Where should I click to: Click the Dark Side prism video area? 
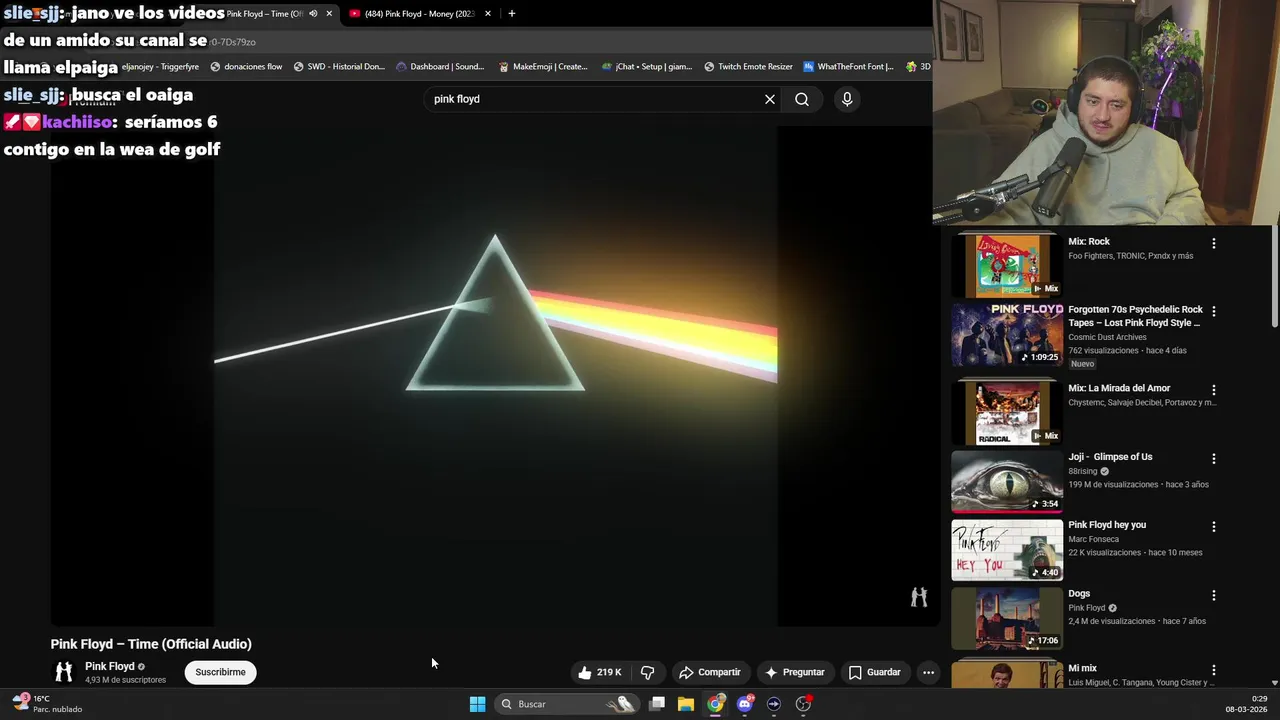[495, 375]
